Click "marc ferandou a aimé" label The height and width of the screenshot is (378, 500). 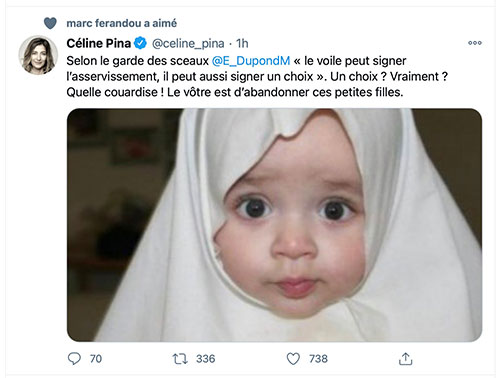point(122,23)
